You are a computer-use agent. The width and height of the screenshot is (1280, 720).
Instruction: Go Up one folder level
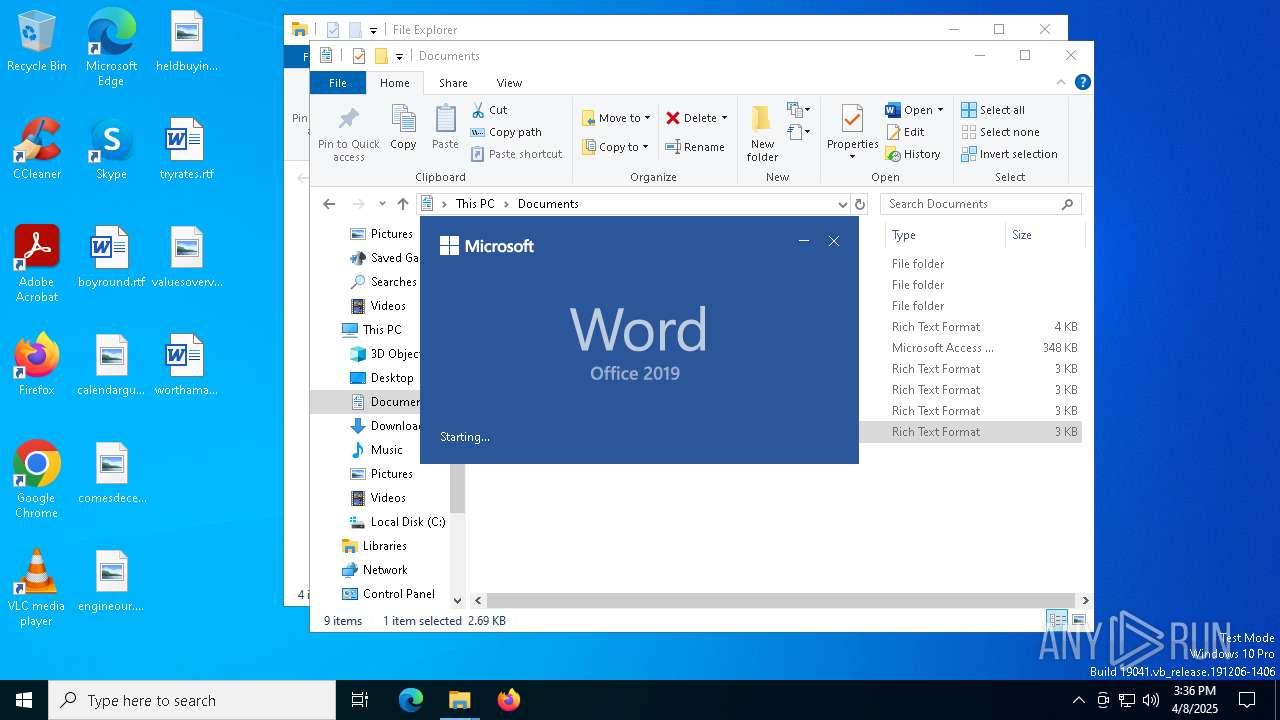coord(402,204)
